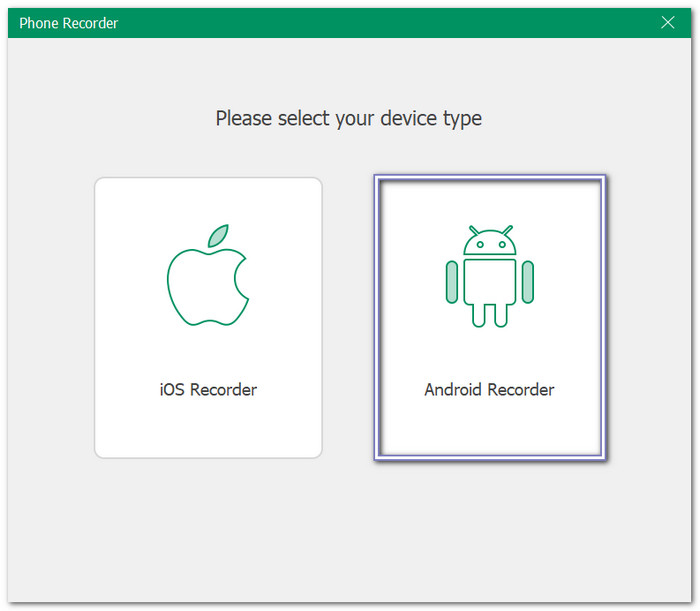Choose the Android Recorder label

[489, 390]
